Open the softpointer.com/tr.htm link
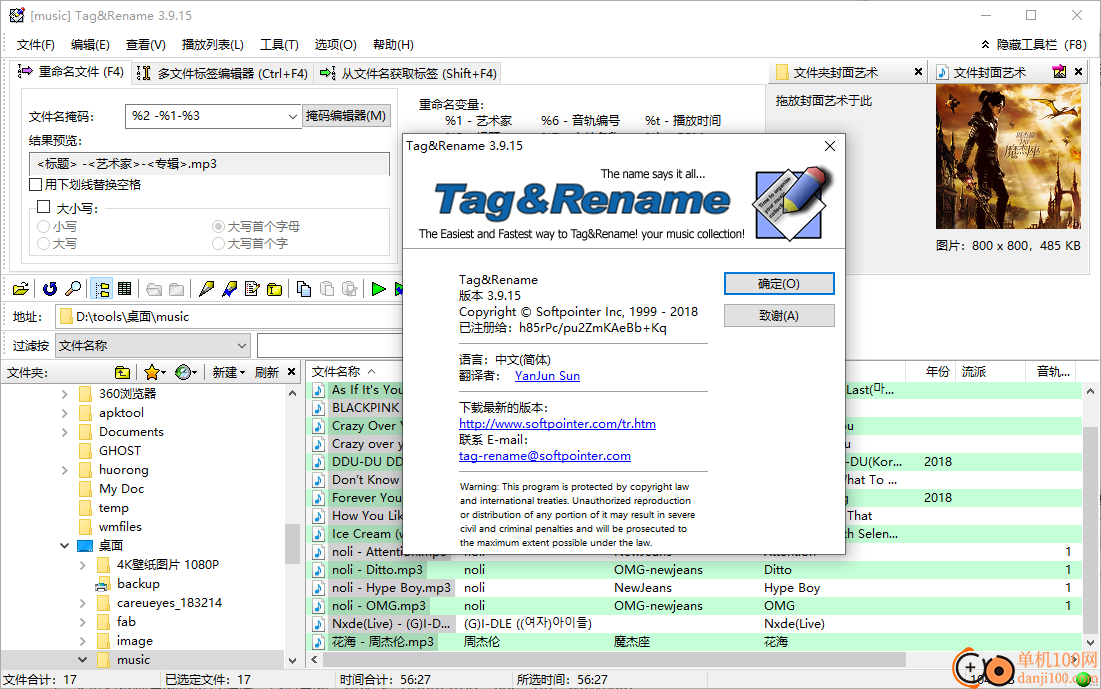 pos(557,424)
